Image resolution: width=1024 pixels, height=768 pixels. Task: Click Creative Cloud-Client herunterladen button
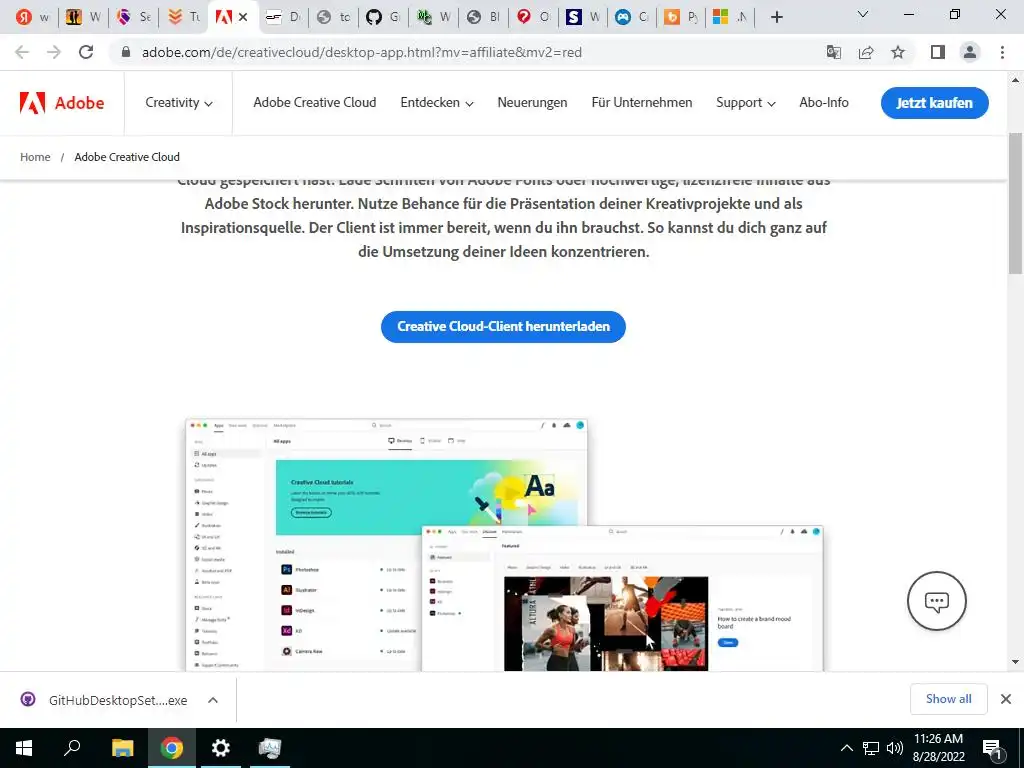pyautogui.click(x=504, y=327)
